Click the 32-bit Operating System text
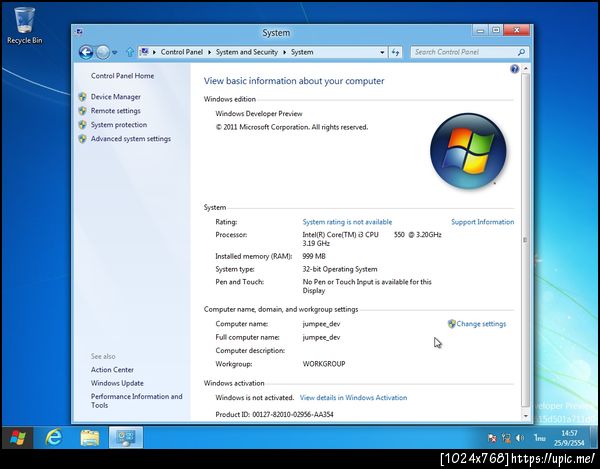This screenshot has width=600, height=469. [x=340, y=269]
